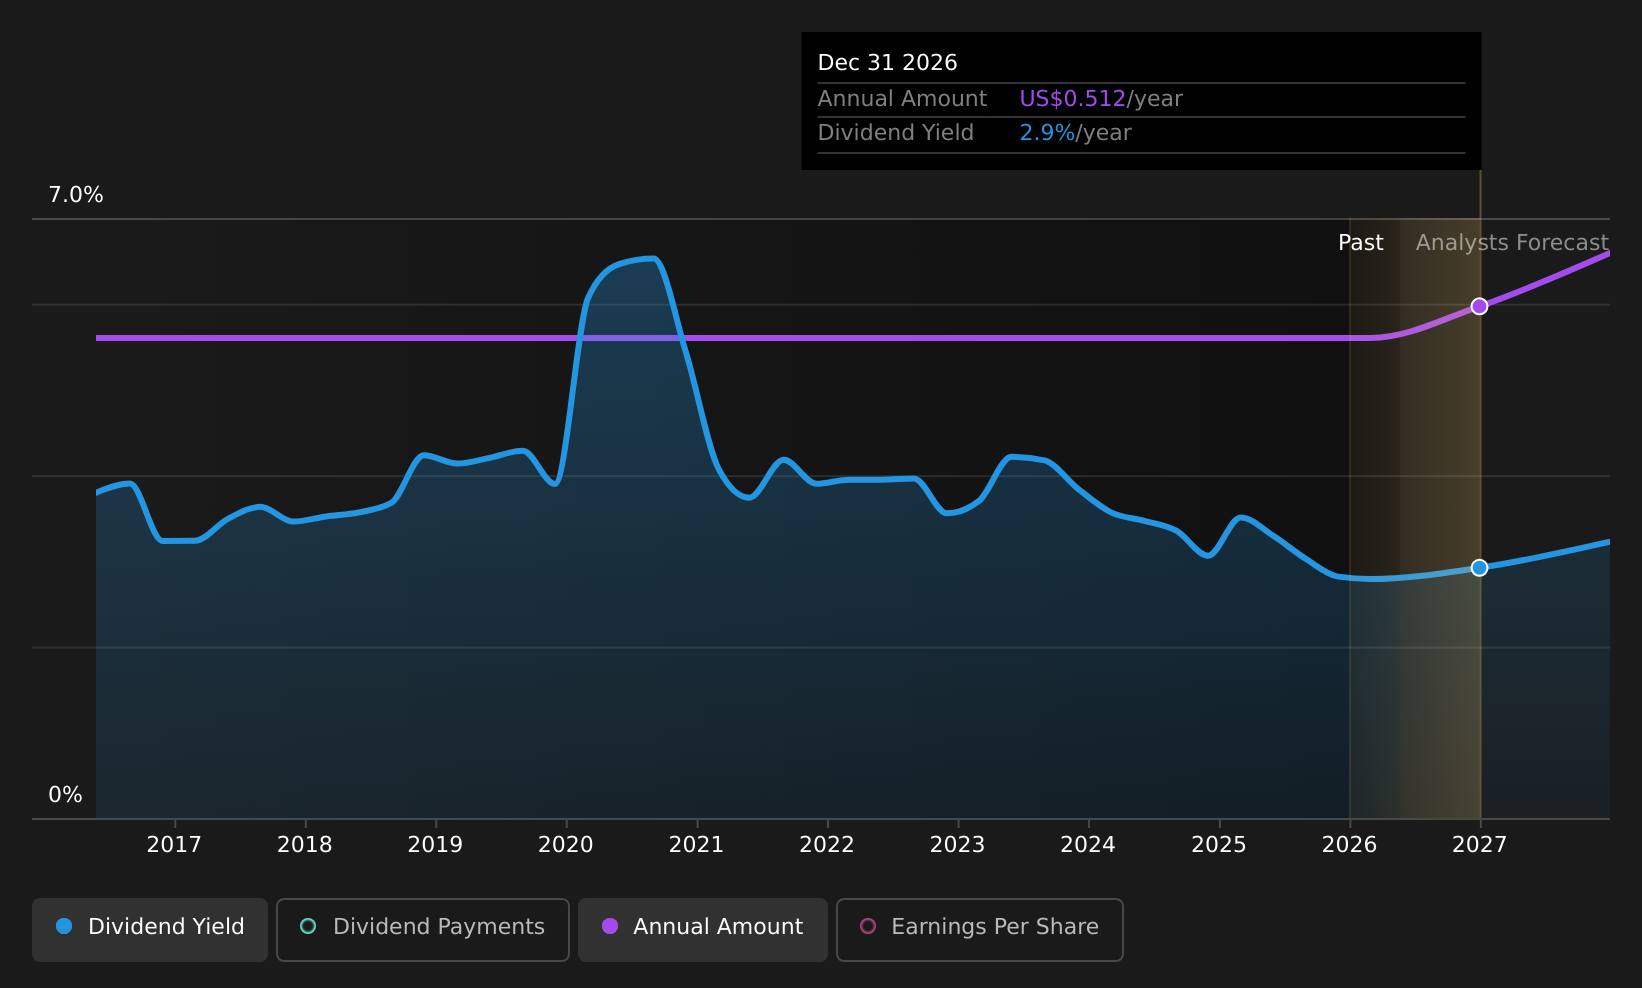The width and height of the screenshot is (1642, 988).
Task: Click the 2021 x-axis label
Action: 696,845
